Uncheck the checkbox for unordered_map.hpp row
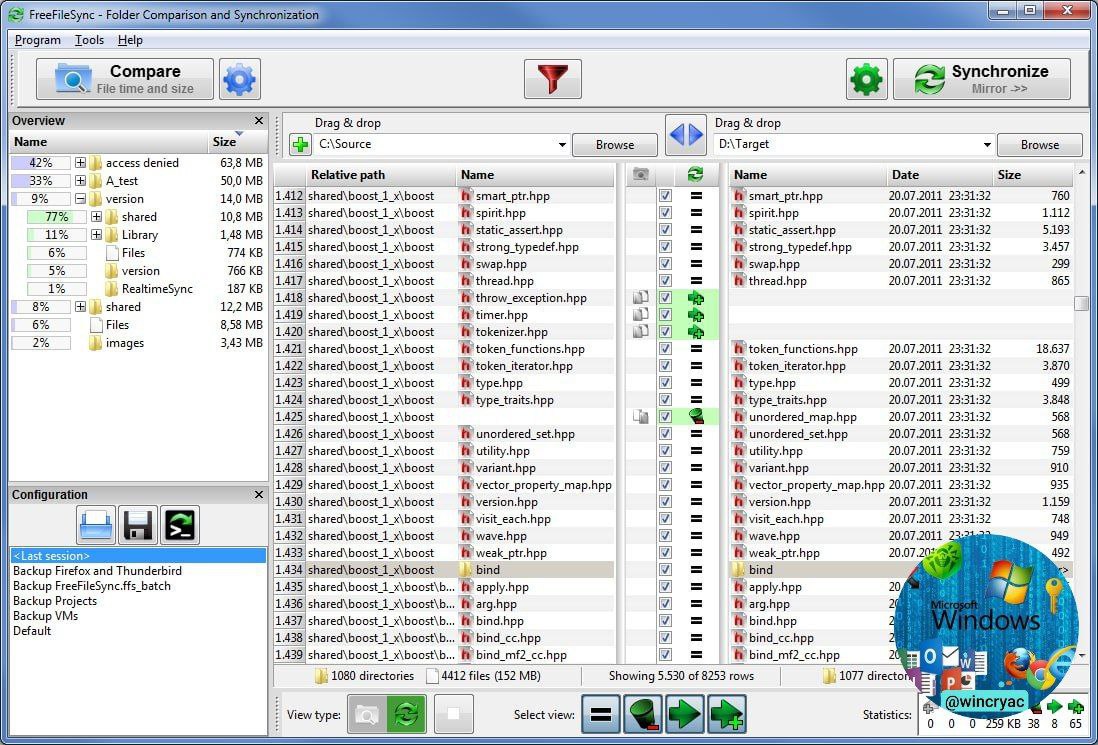 pos(665,417)
